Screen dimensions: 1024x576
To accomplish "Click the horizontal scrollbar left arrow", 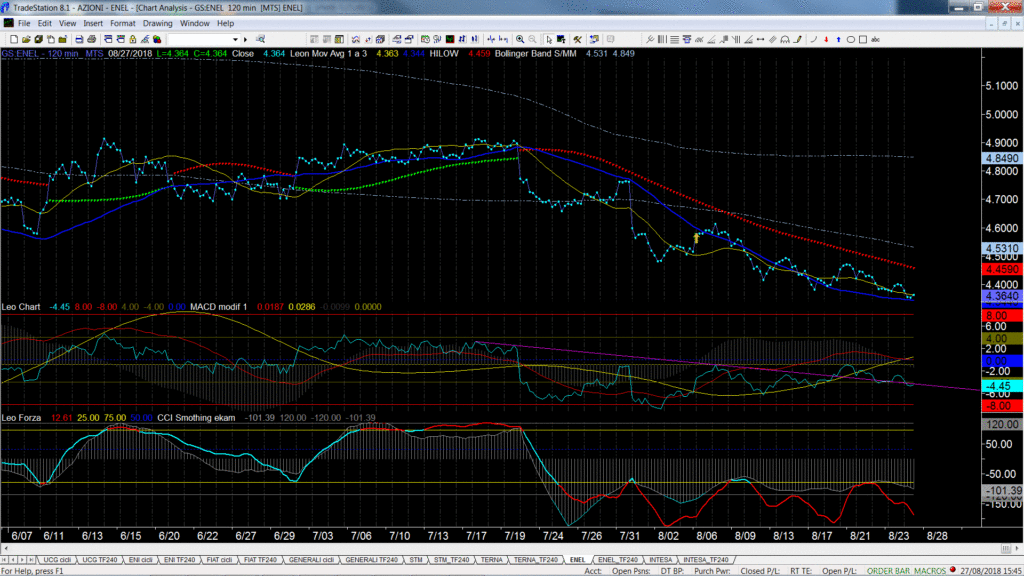I will (x=6, y=549).
